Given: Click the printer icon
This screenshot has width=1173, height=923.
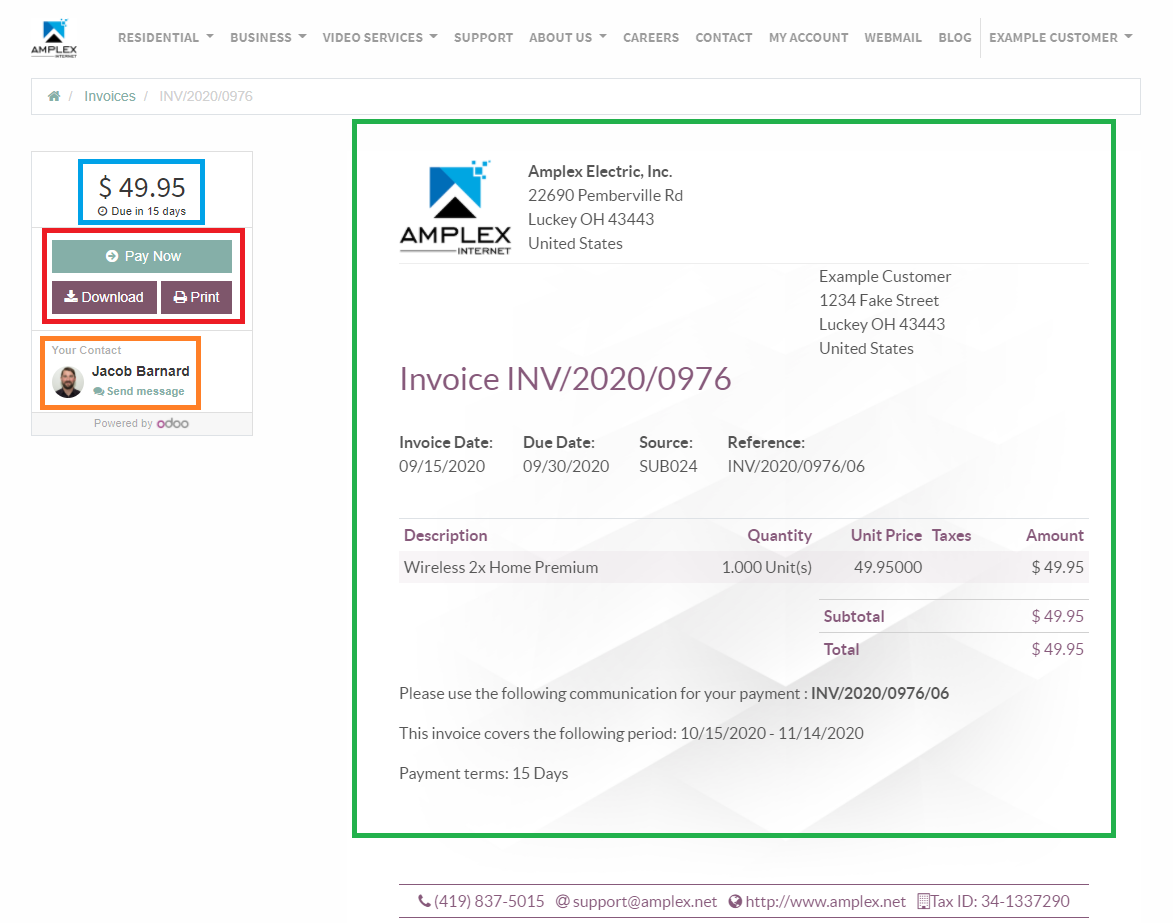Looking at the screenshot, I should (180, 297).
